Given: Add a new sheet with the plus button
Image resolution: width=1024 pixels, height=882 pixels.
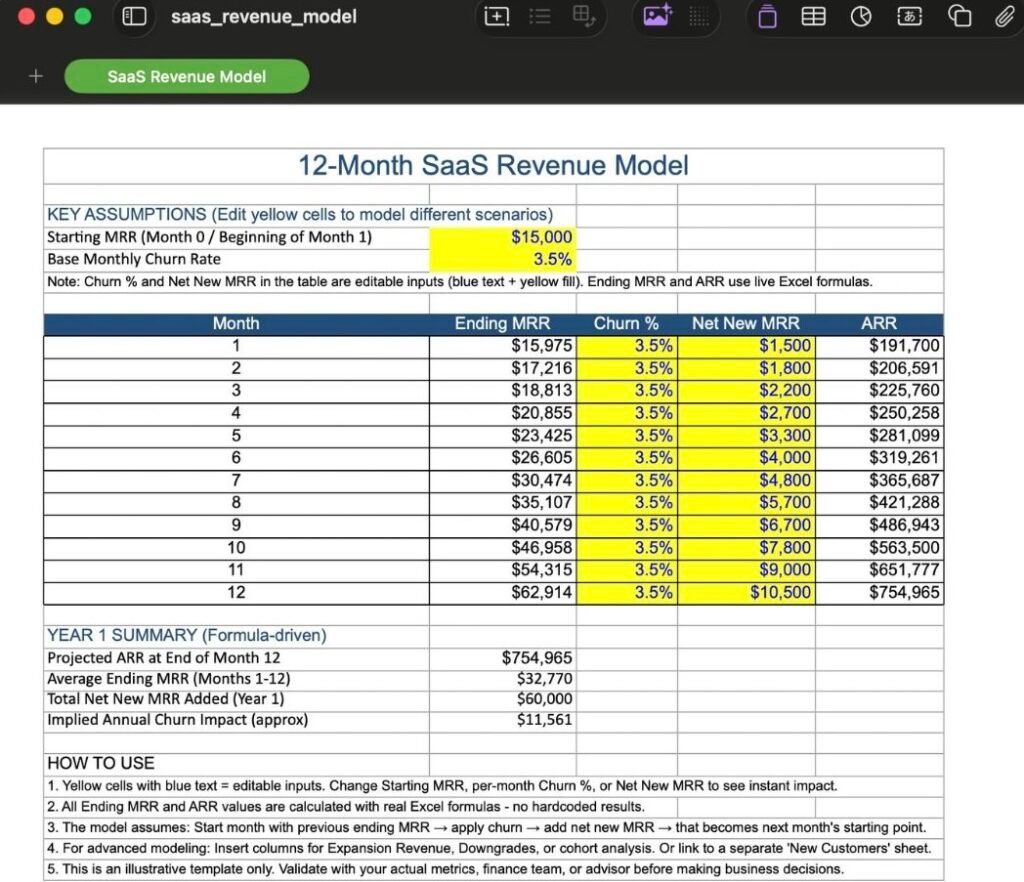Looking at the screenshot, I should (36, 76).
